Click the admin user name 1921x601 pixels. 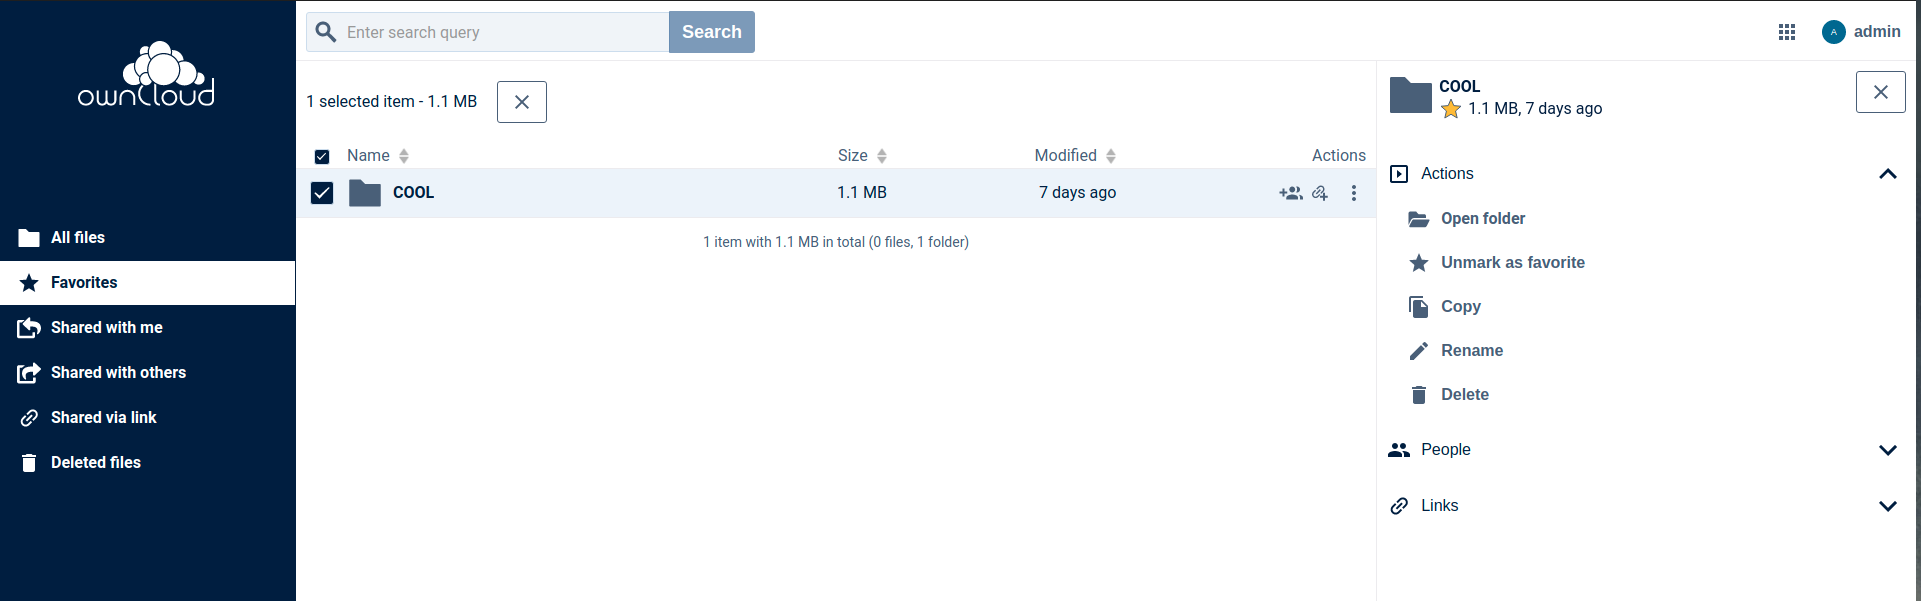coord(1877,32)
